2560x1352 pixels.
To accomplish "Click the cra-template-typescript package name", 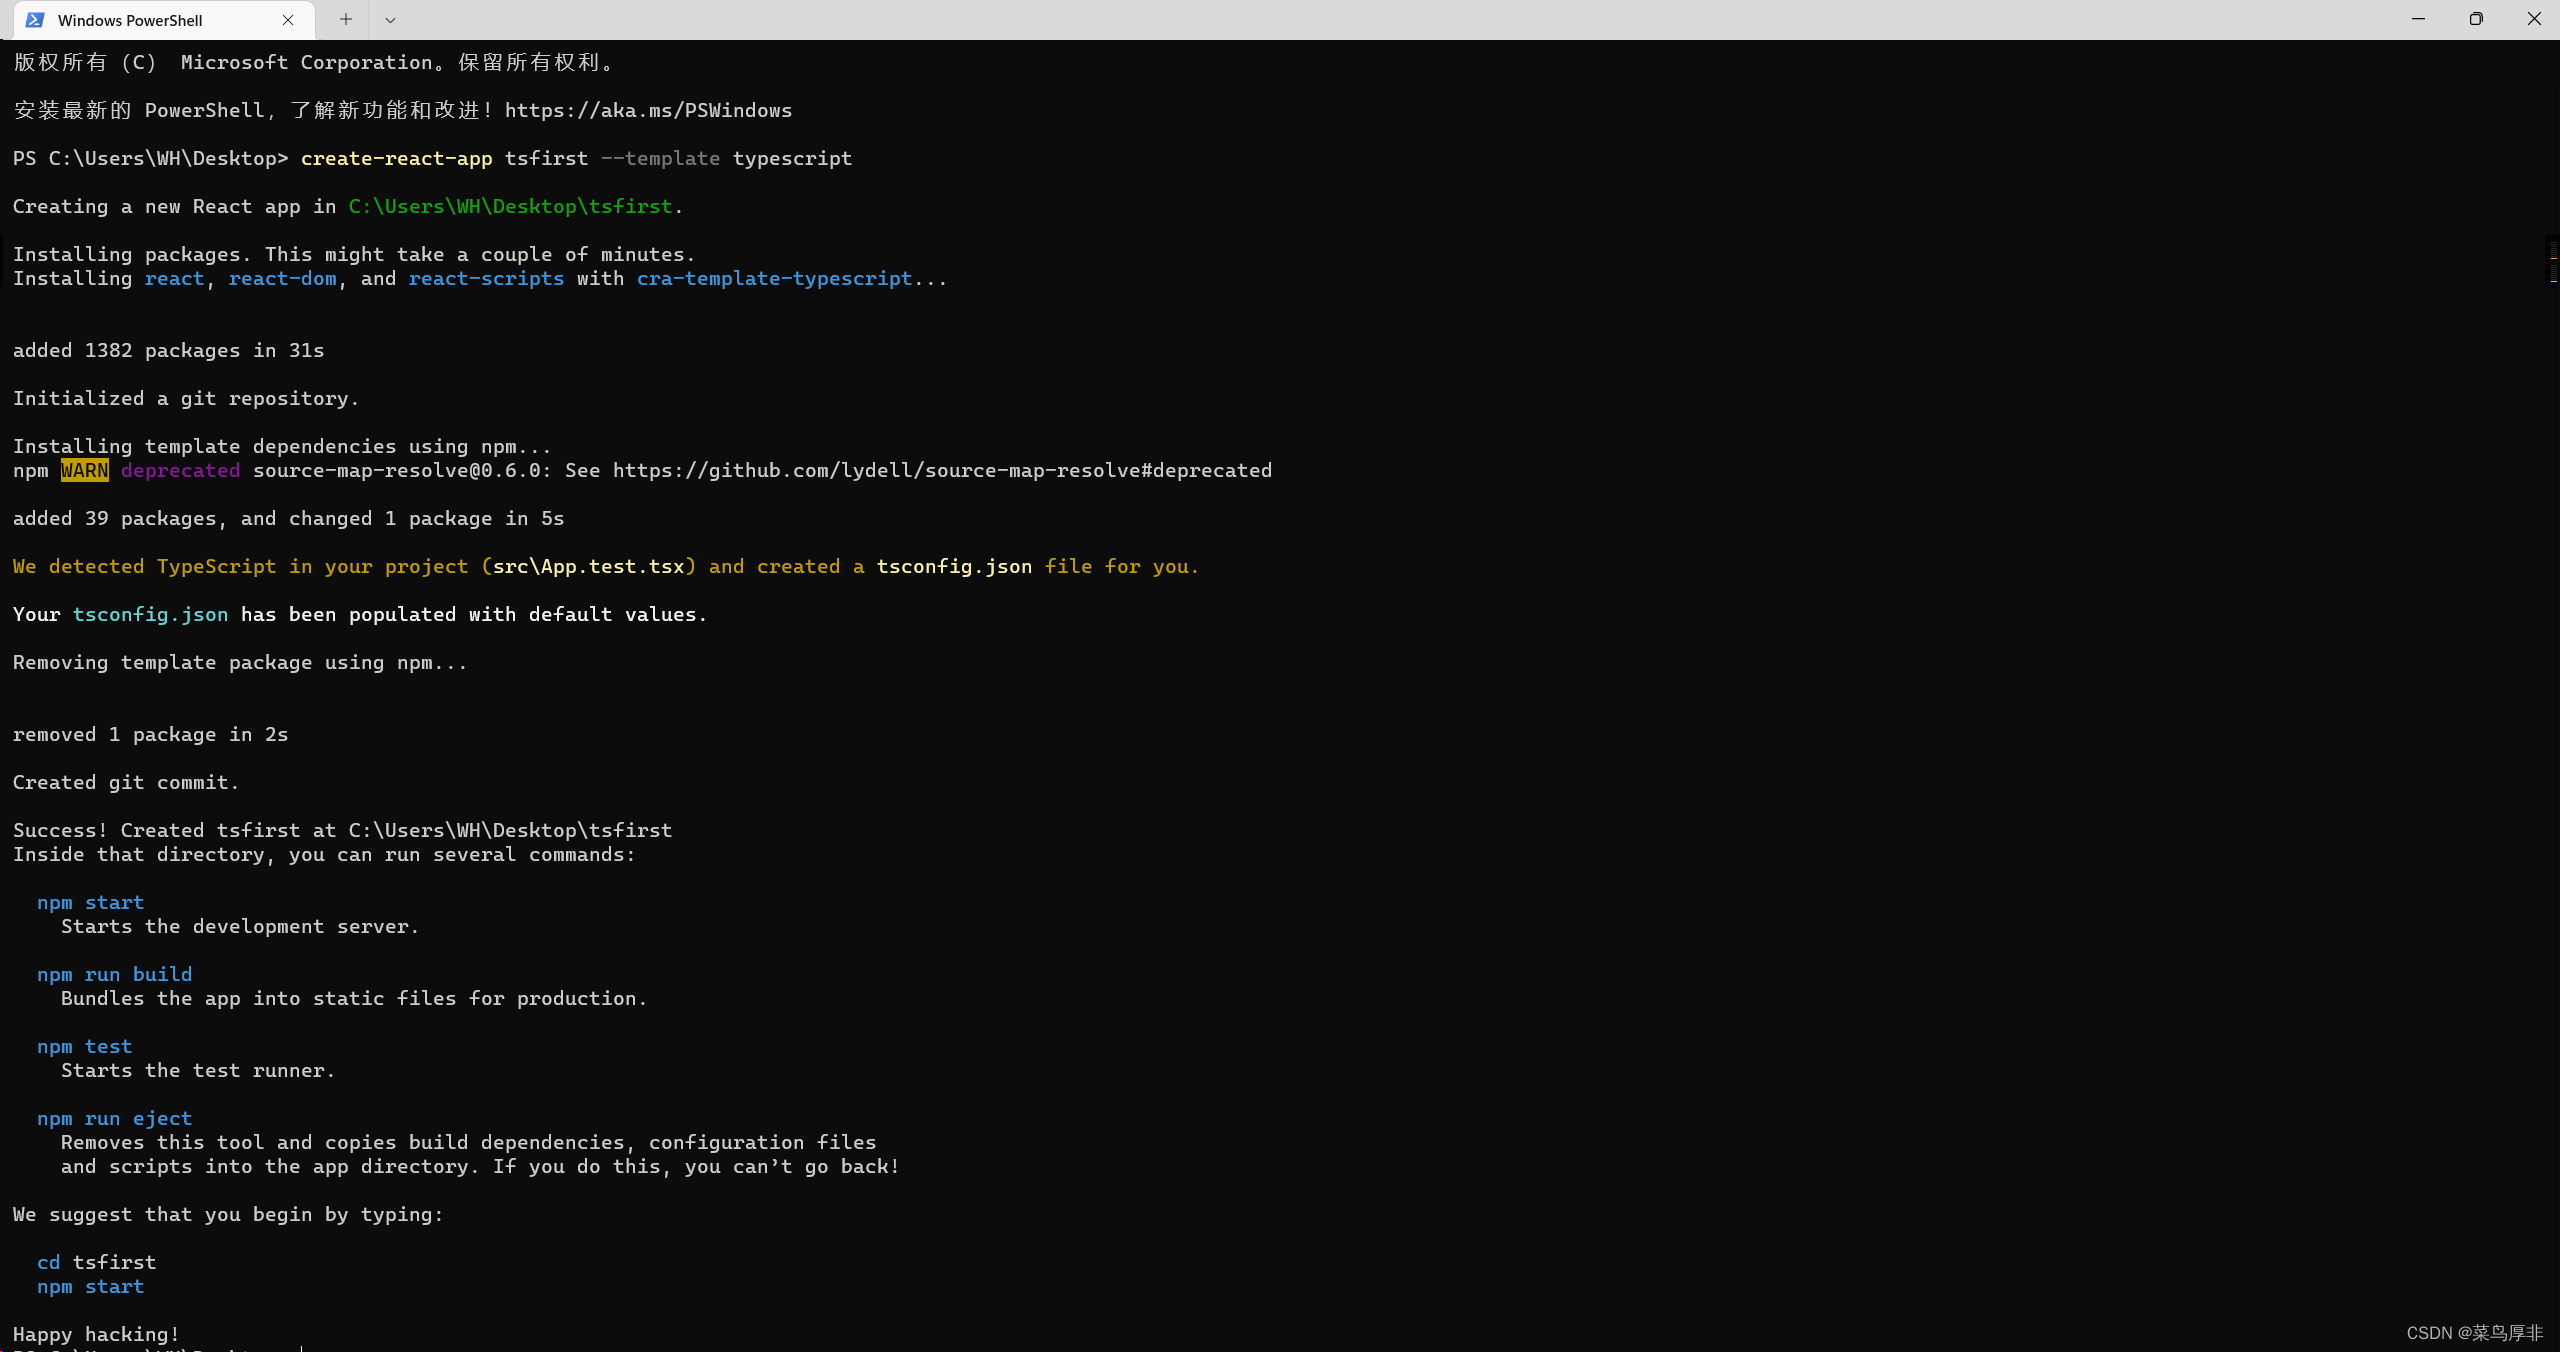I will 774,278.
